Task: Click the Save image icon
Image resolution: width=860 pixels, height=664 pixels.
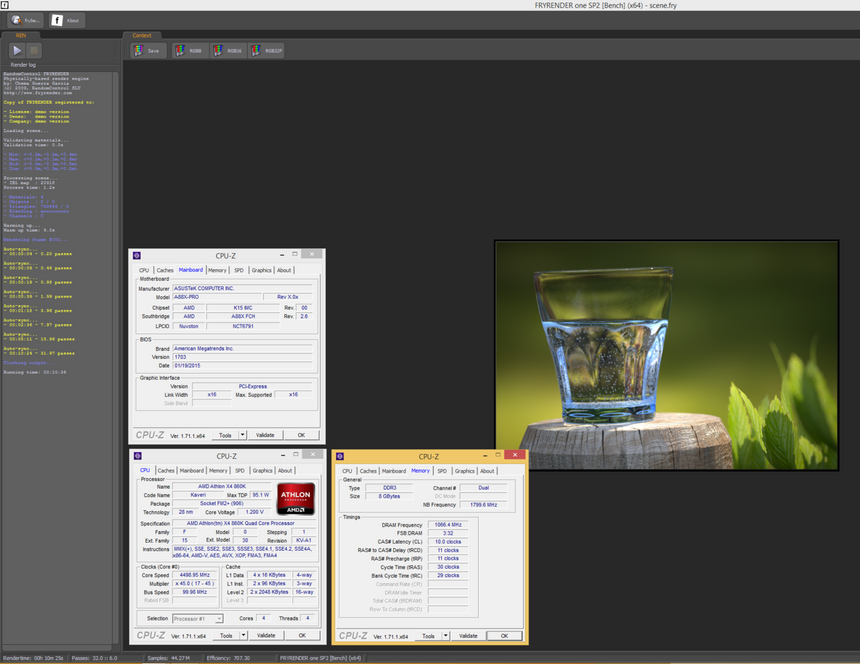Action: [146, 50]
